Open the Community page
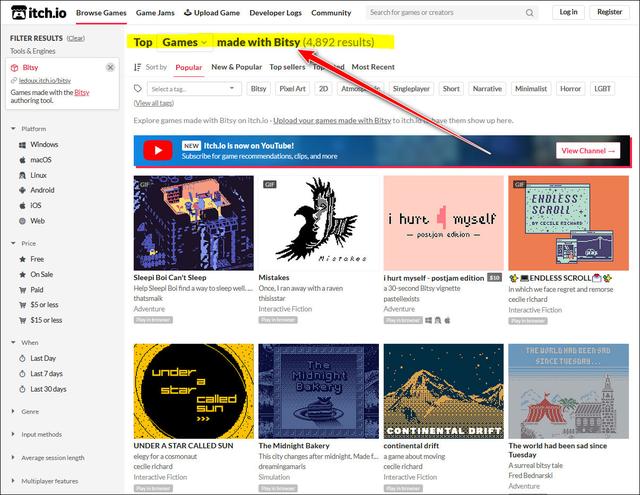The width and height of the screenshot is (640, 495). [x=331, y=13]
